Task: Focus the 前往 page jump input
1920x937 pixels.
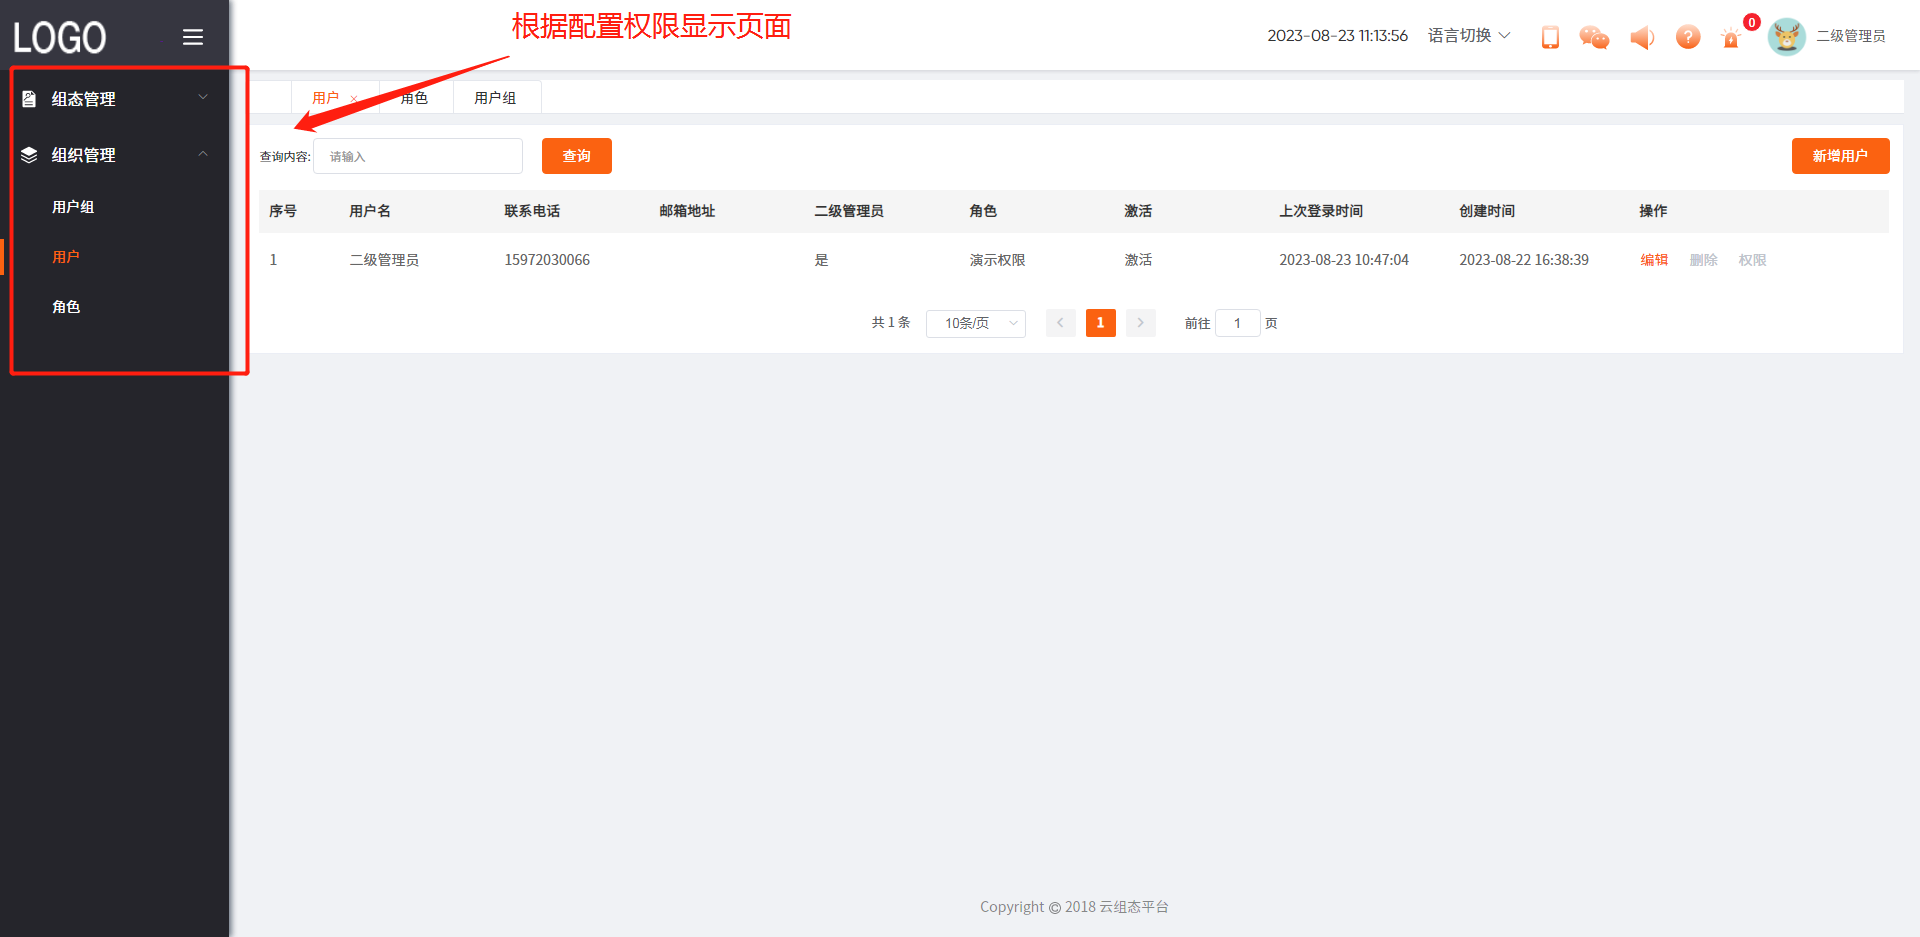Action: 1238,323
